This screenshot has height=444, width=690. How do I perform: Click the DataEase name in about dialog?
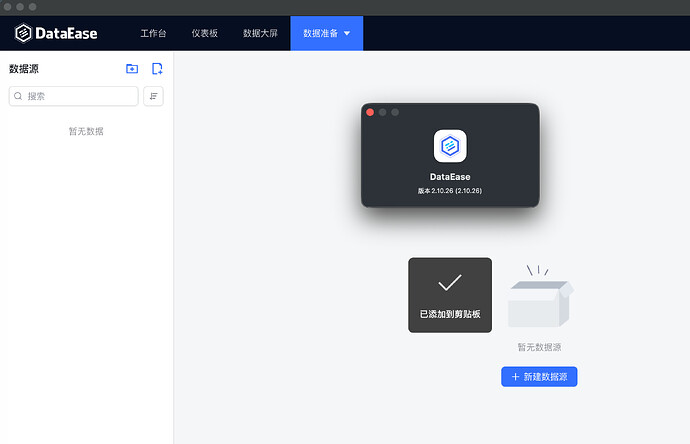450,177
